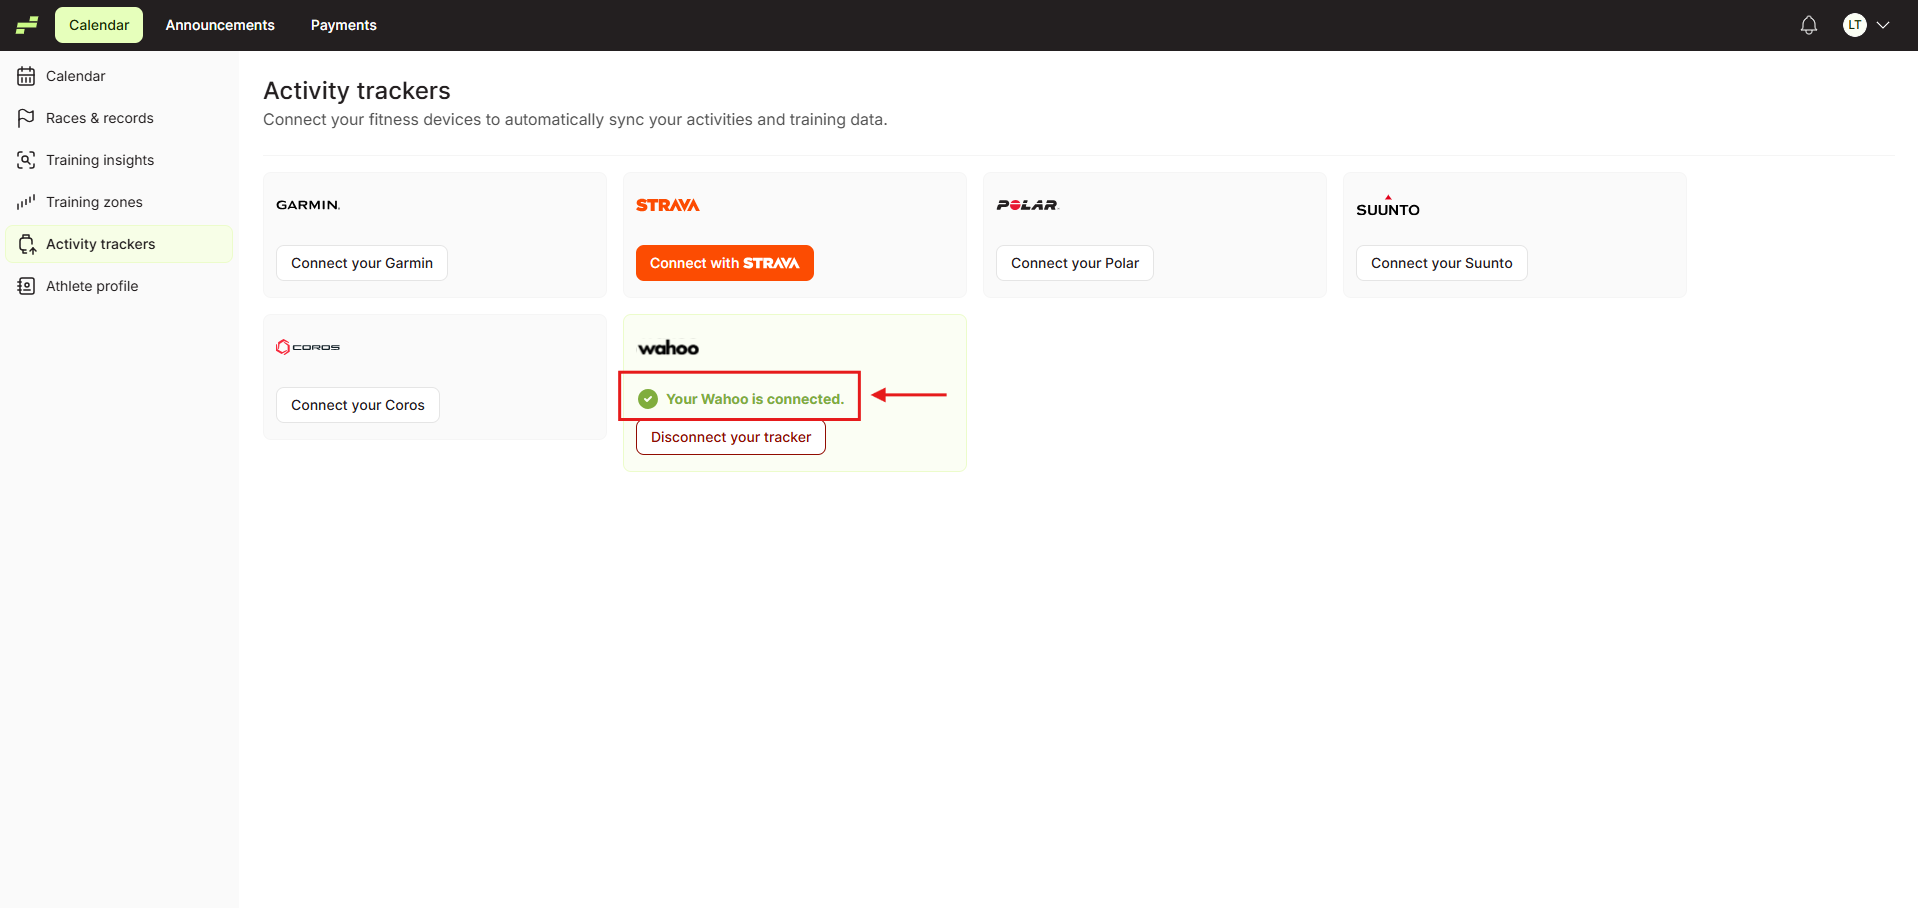Click the 'Activity trackers' page heading
1918x908 pixels.
[x=357, y=91]
